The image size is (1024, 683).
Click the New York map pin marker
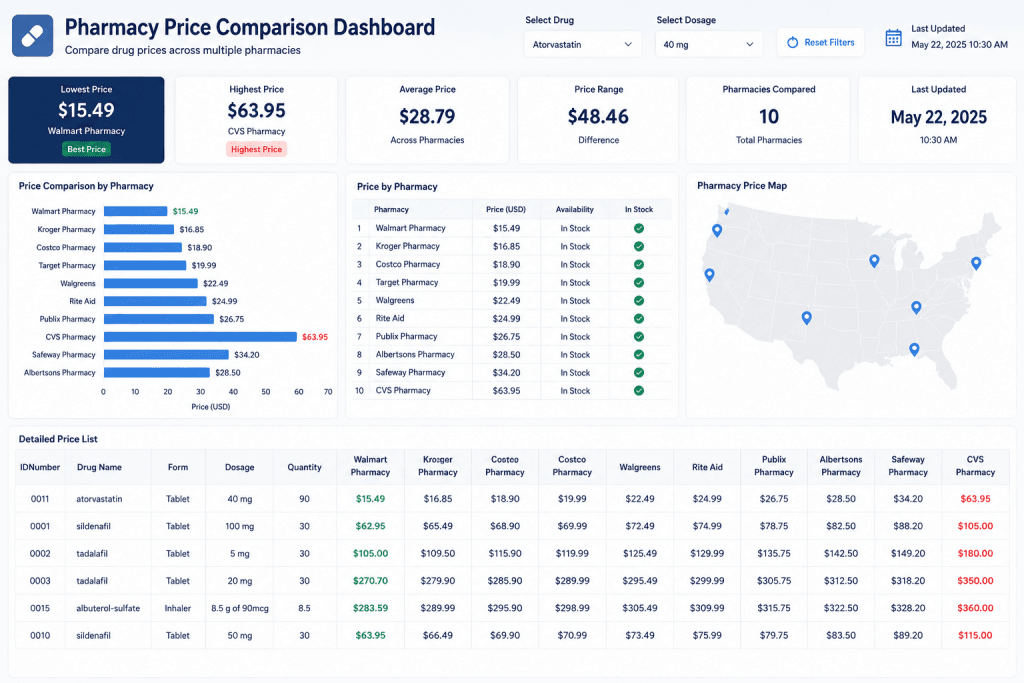tap(976, 263)
